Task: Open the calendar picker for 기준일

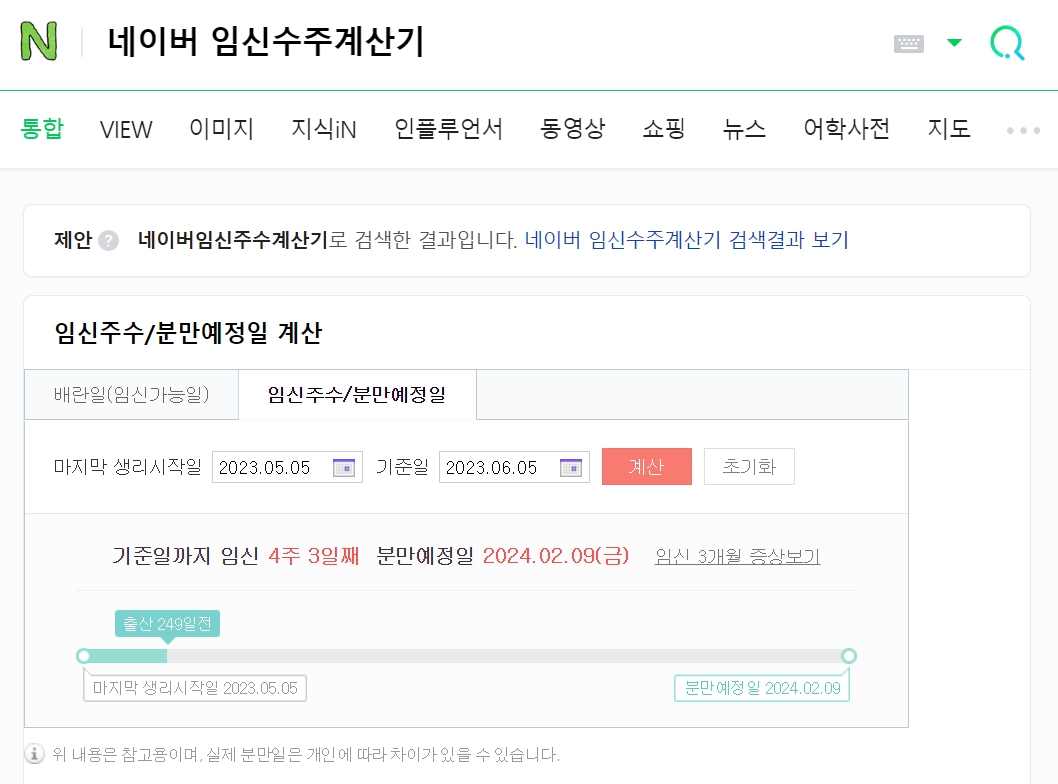Action: pos(568,466)
